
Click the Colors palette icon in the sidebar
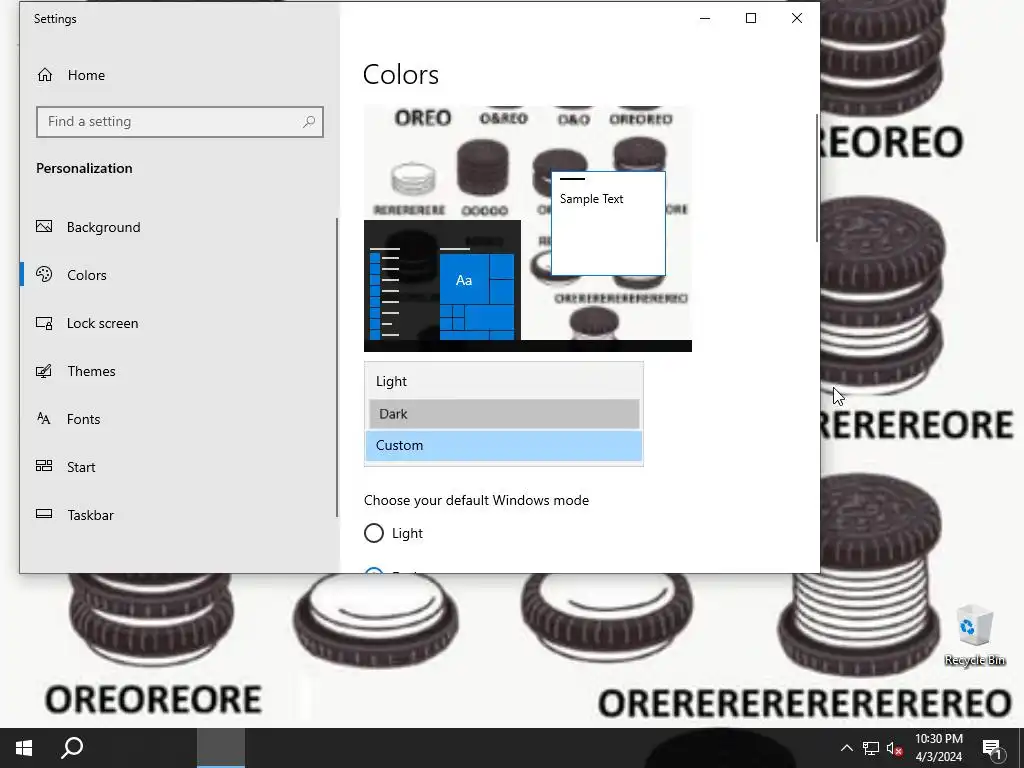pyautogui.click(x=44, y=274)
